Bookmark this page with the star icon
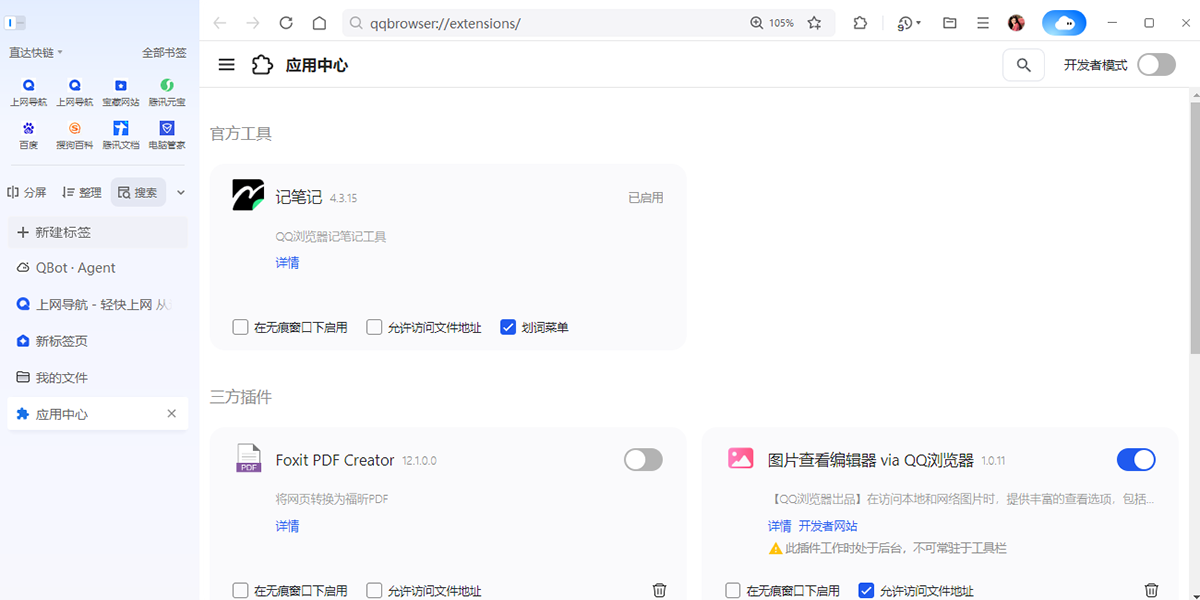 pyautogui.click(x=815, y=23)
